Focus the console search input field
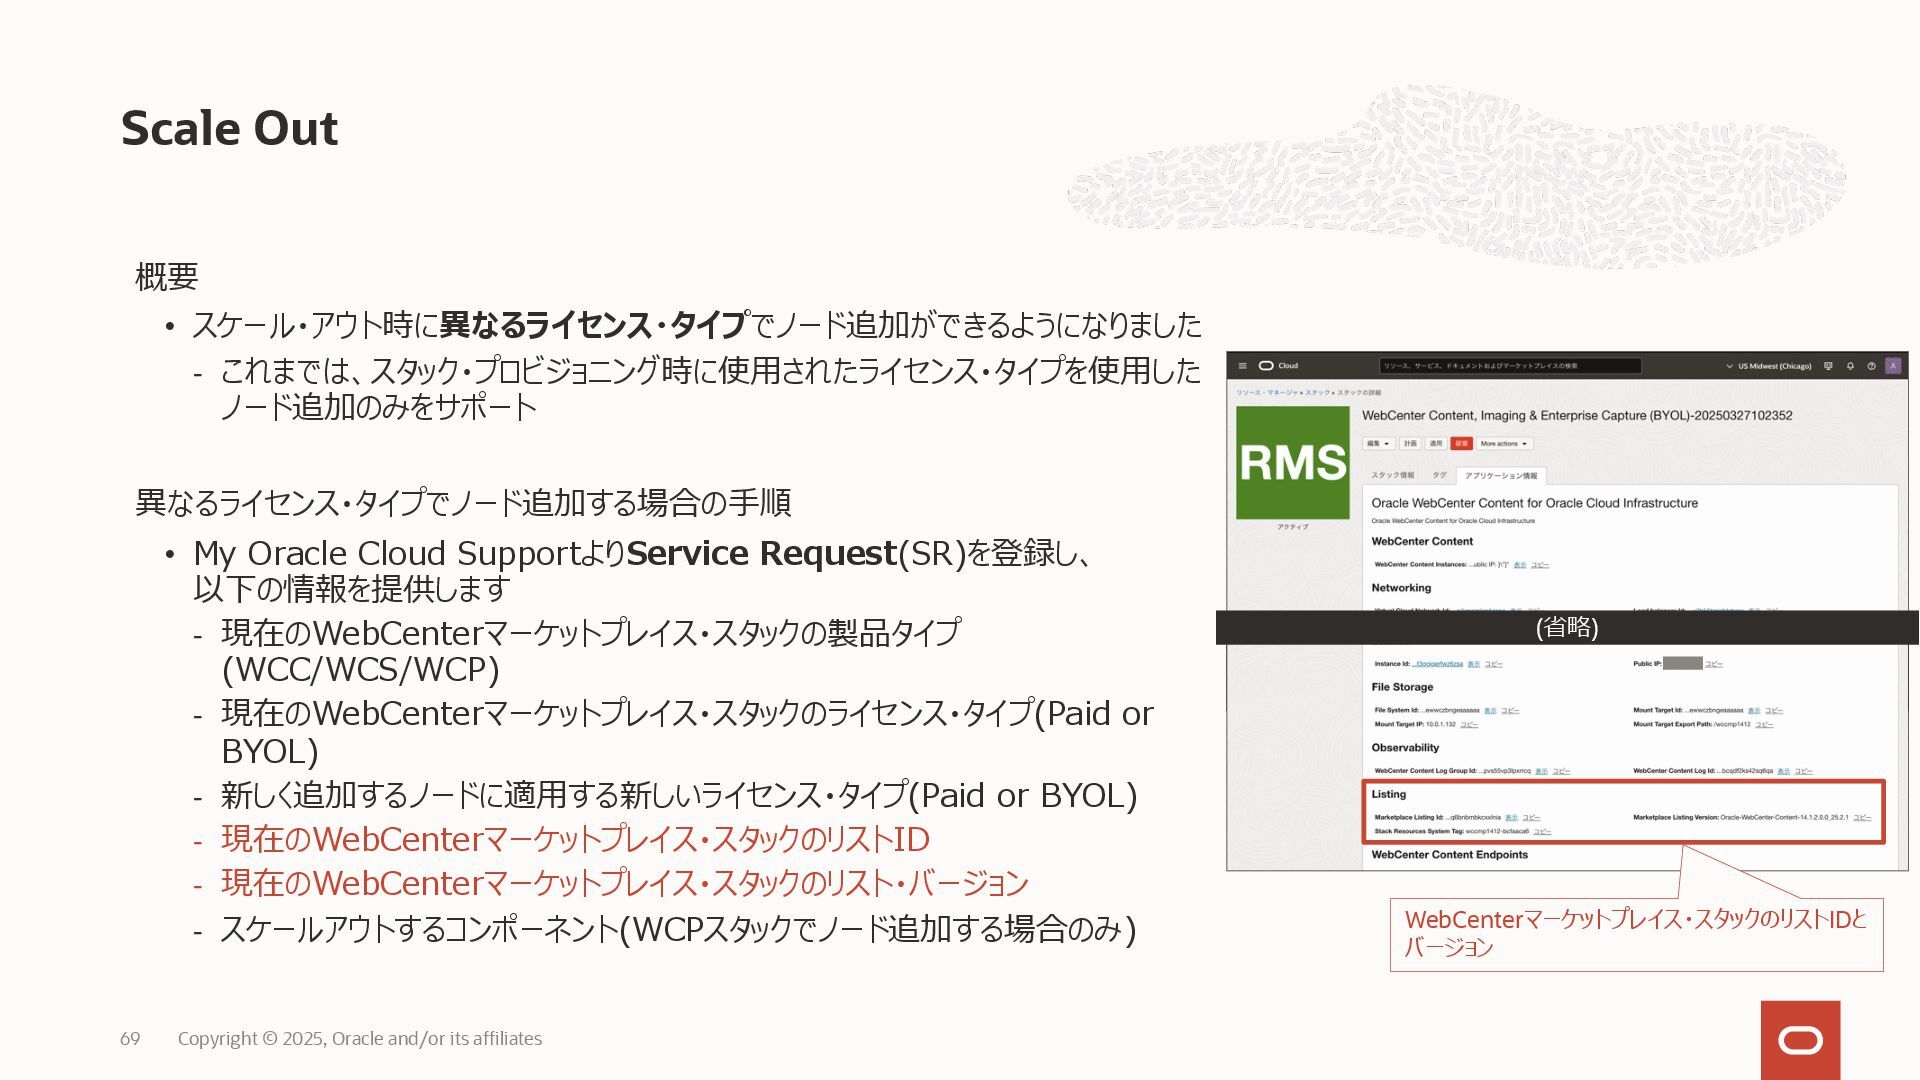1920x1080 pixels. point(1510,366)
